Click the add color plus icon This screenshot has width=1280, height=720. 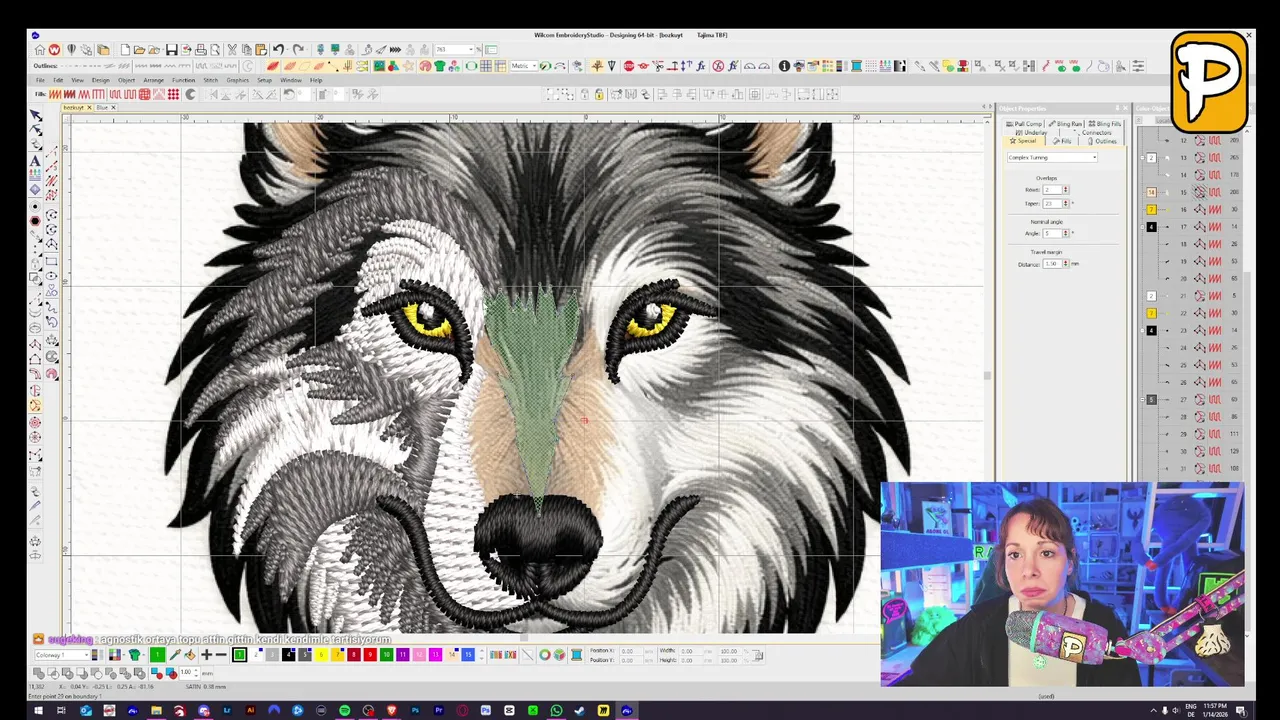coord(206,655)
